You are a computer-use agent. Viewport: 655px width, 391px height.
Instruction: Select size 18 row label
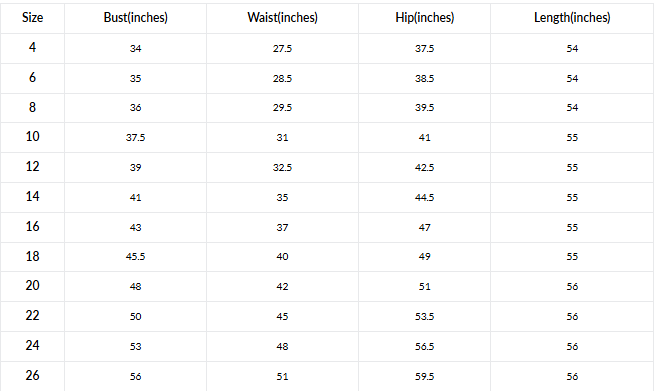[33, 256]
